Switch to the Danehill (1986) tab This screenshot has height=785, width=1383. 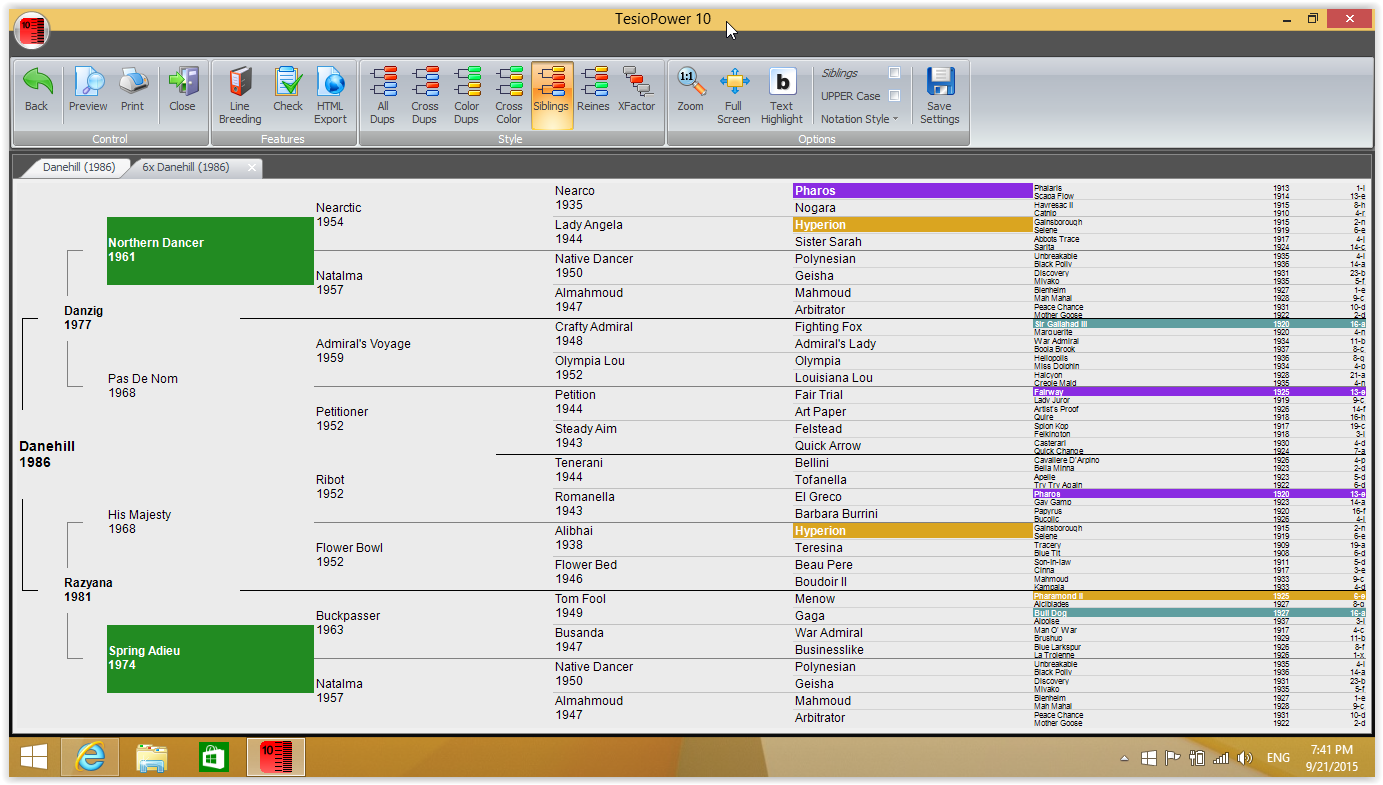[78, 168]
